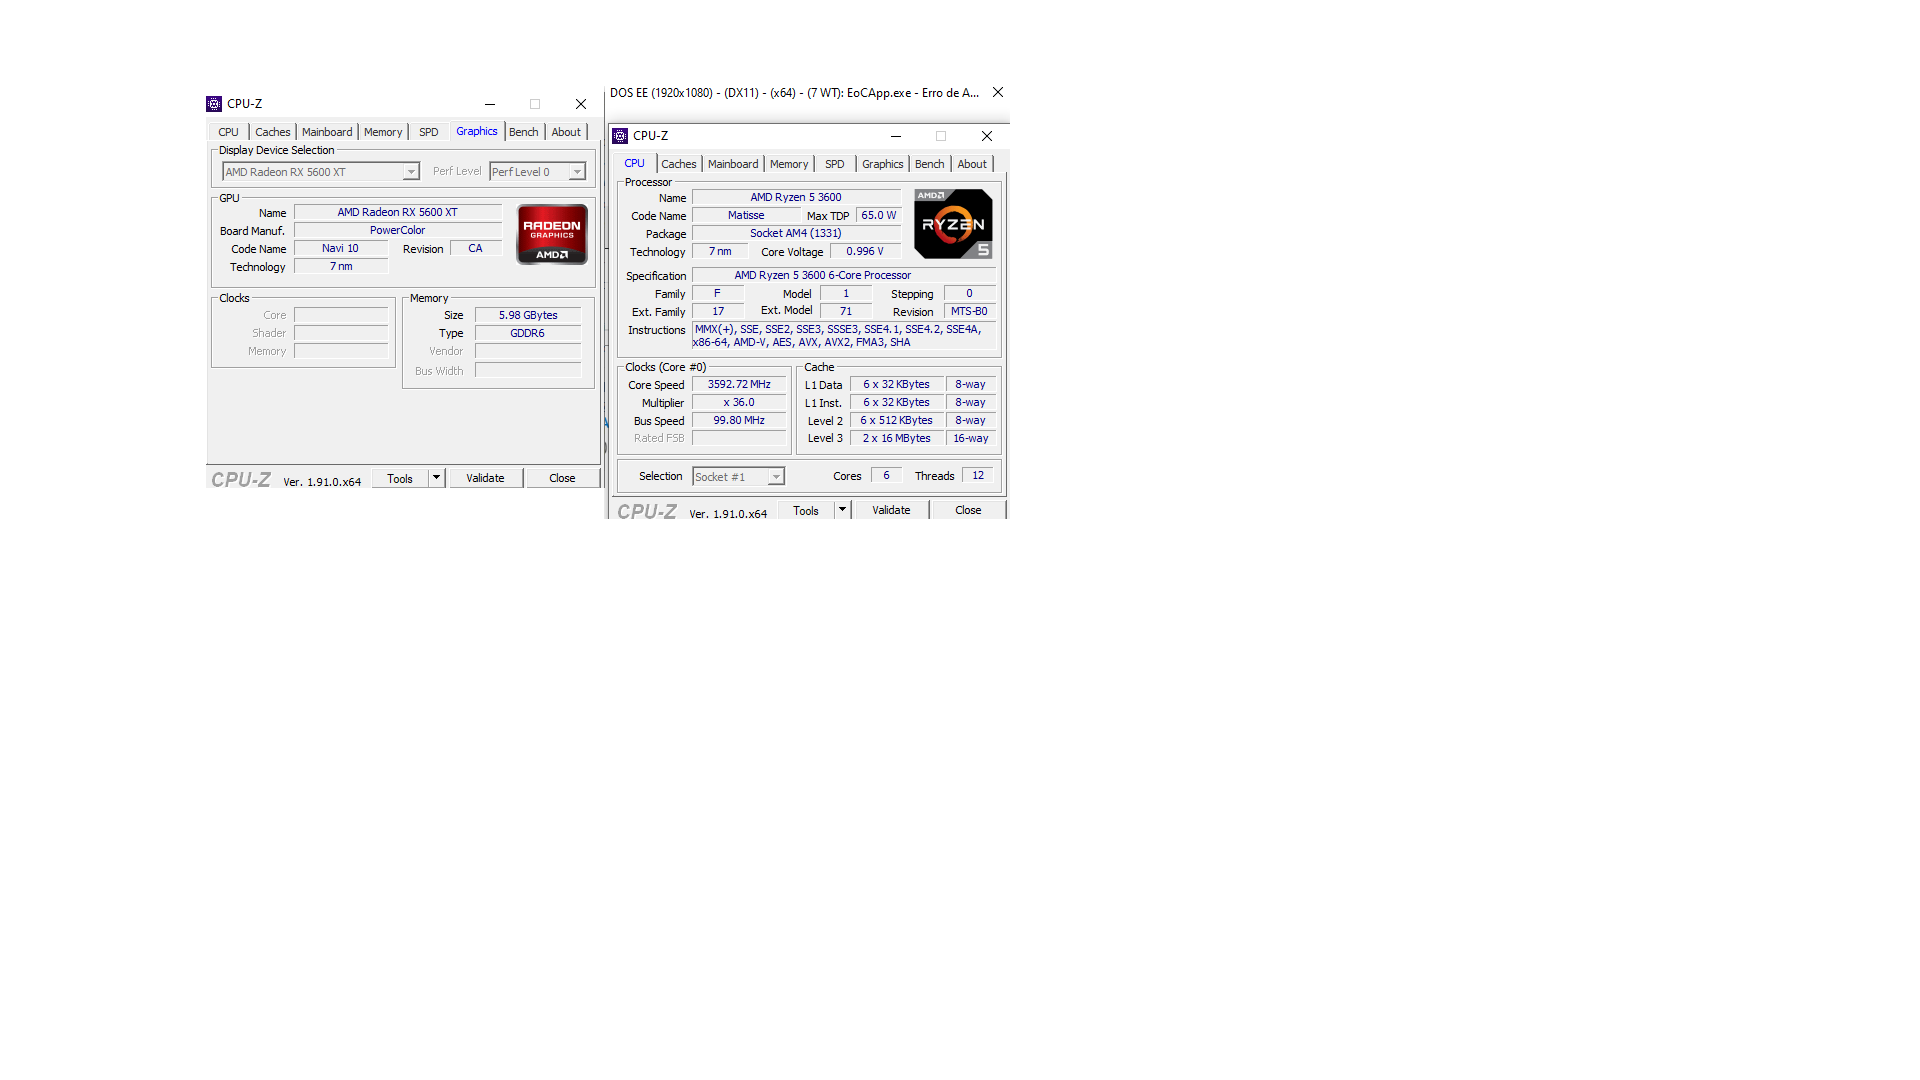Open SPD tab in left CPU-Z window
The width and height of the screenshot is (1920, 1080).
click(x=429, y=132)
